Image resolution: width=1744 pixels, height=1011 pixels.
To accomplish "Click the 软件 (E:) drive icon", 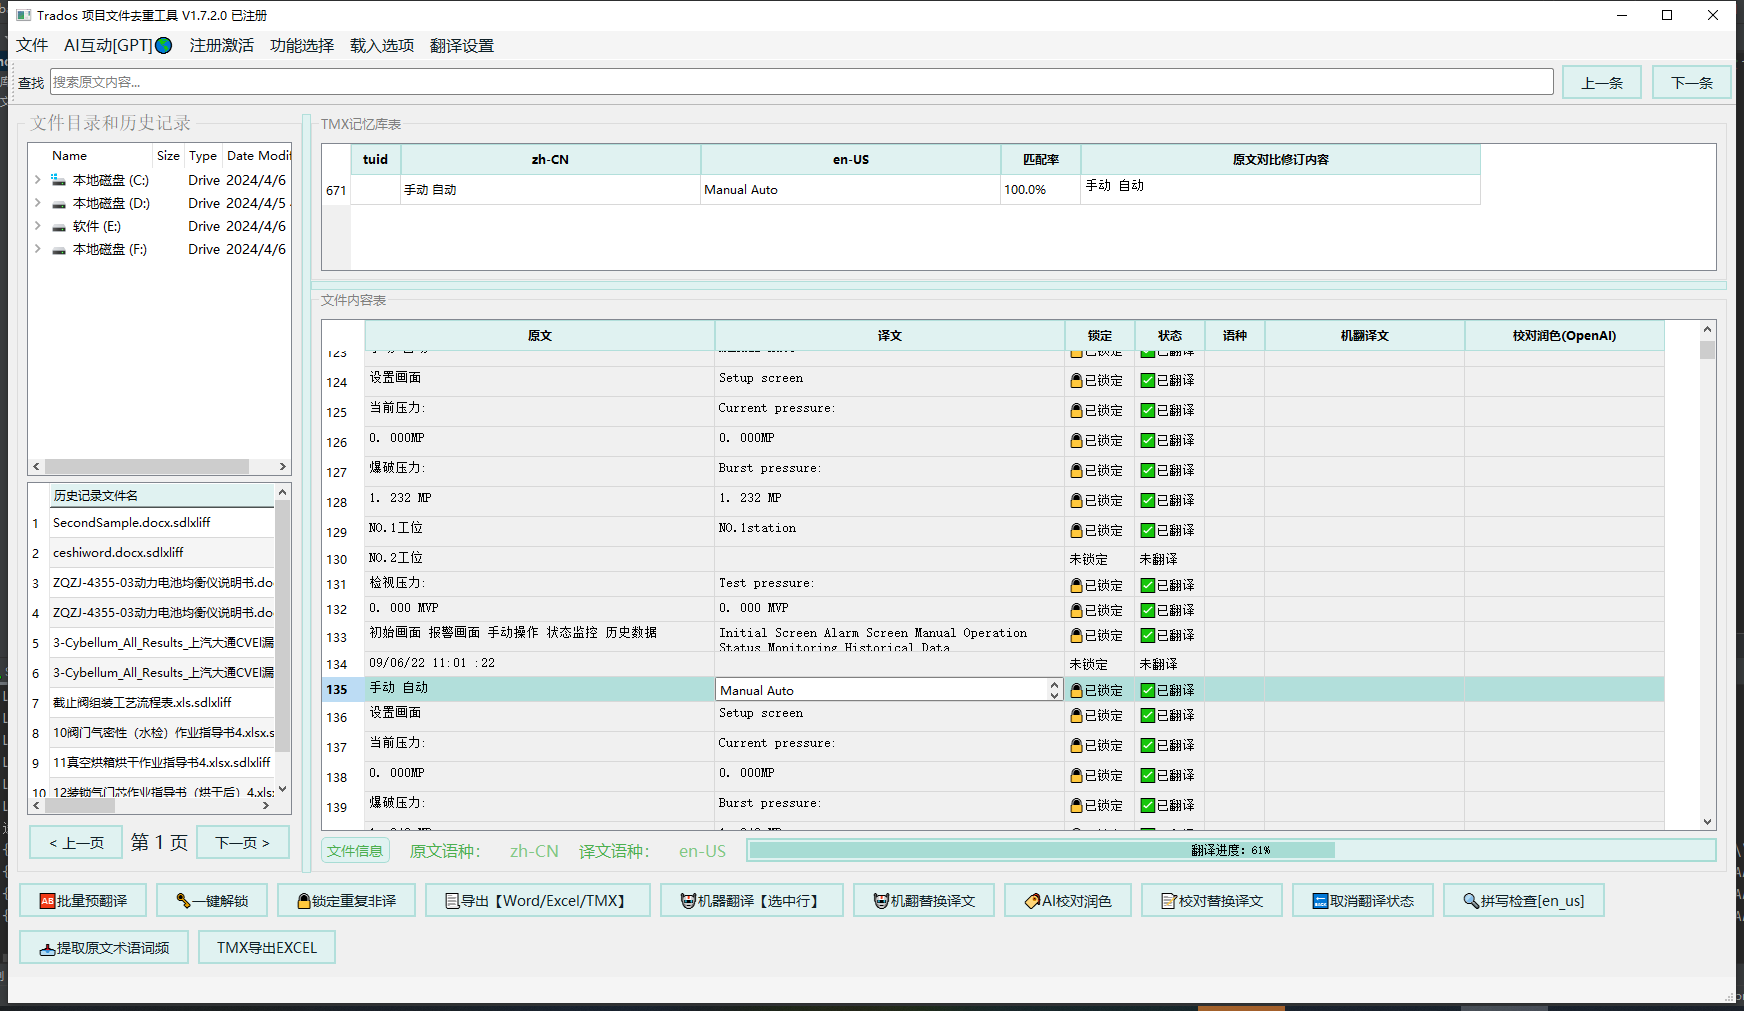I will click(59, 226).
